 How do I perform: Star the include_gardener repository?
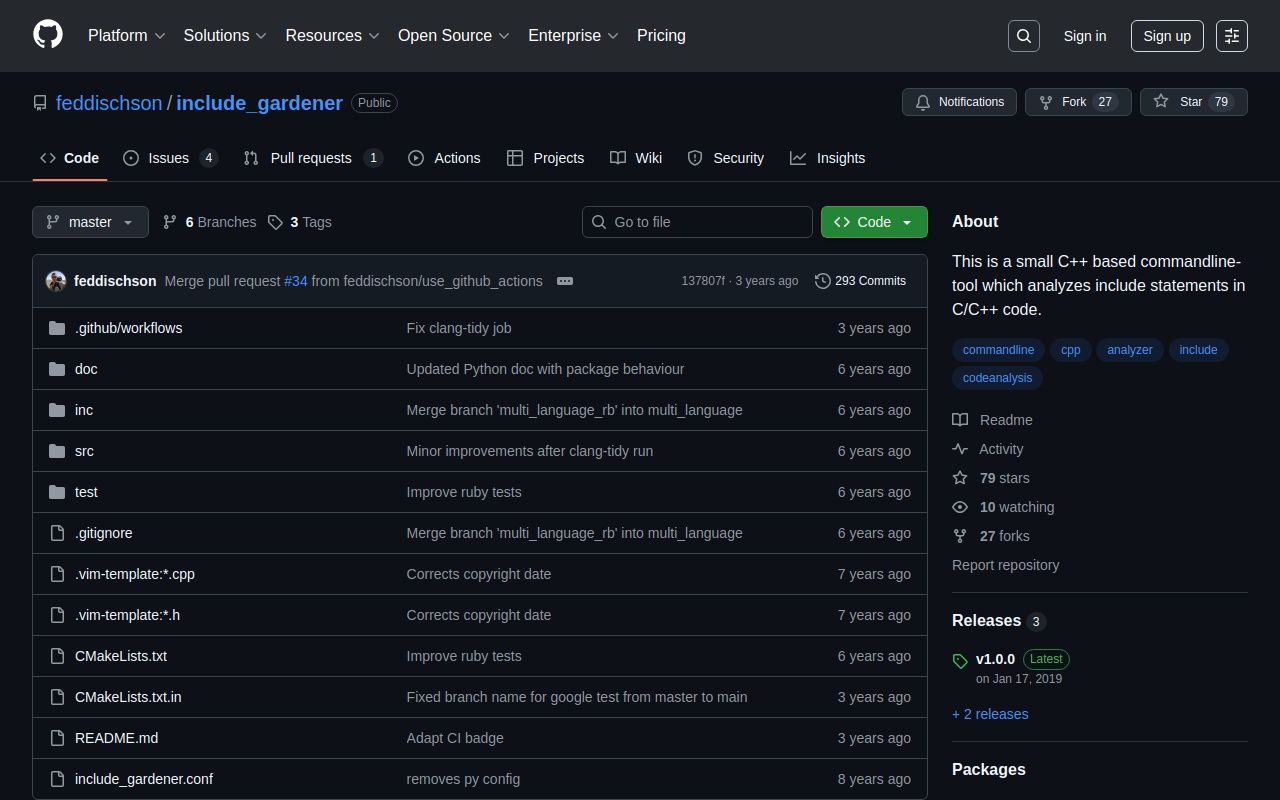point(1193,102)
